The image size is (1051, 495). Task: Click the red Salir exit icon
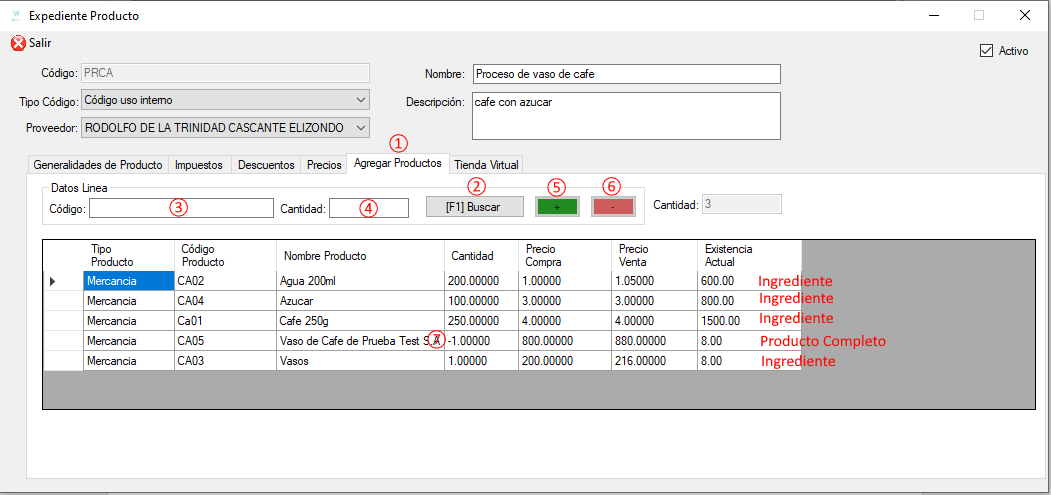pyautogui.click(x=18, y=43)
